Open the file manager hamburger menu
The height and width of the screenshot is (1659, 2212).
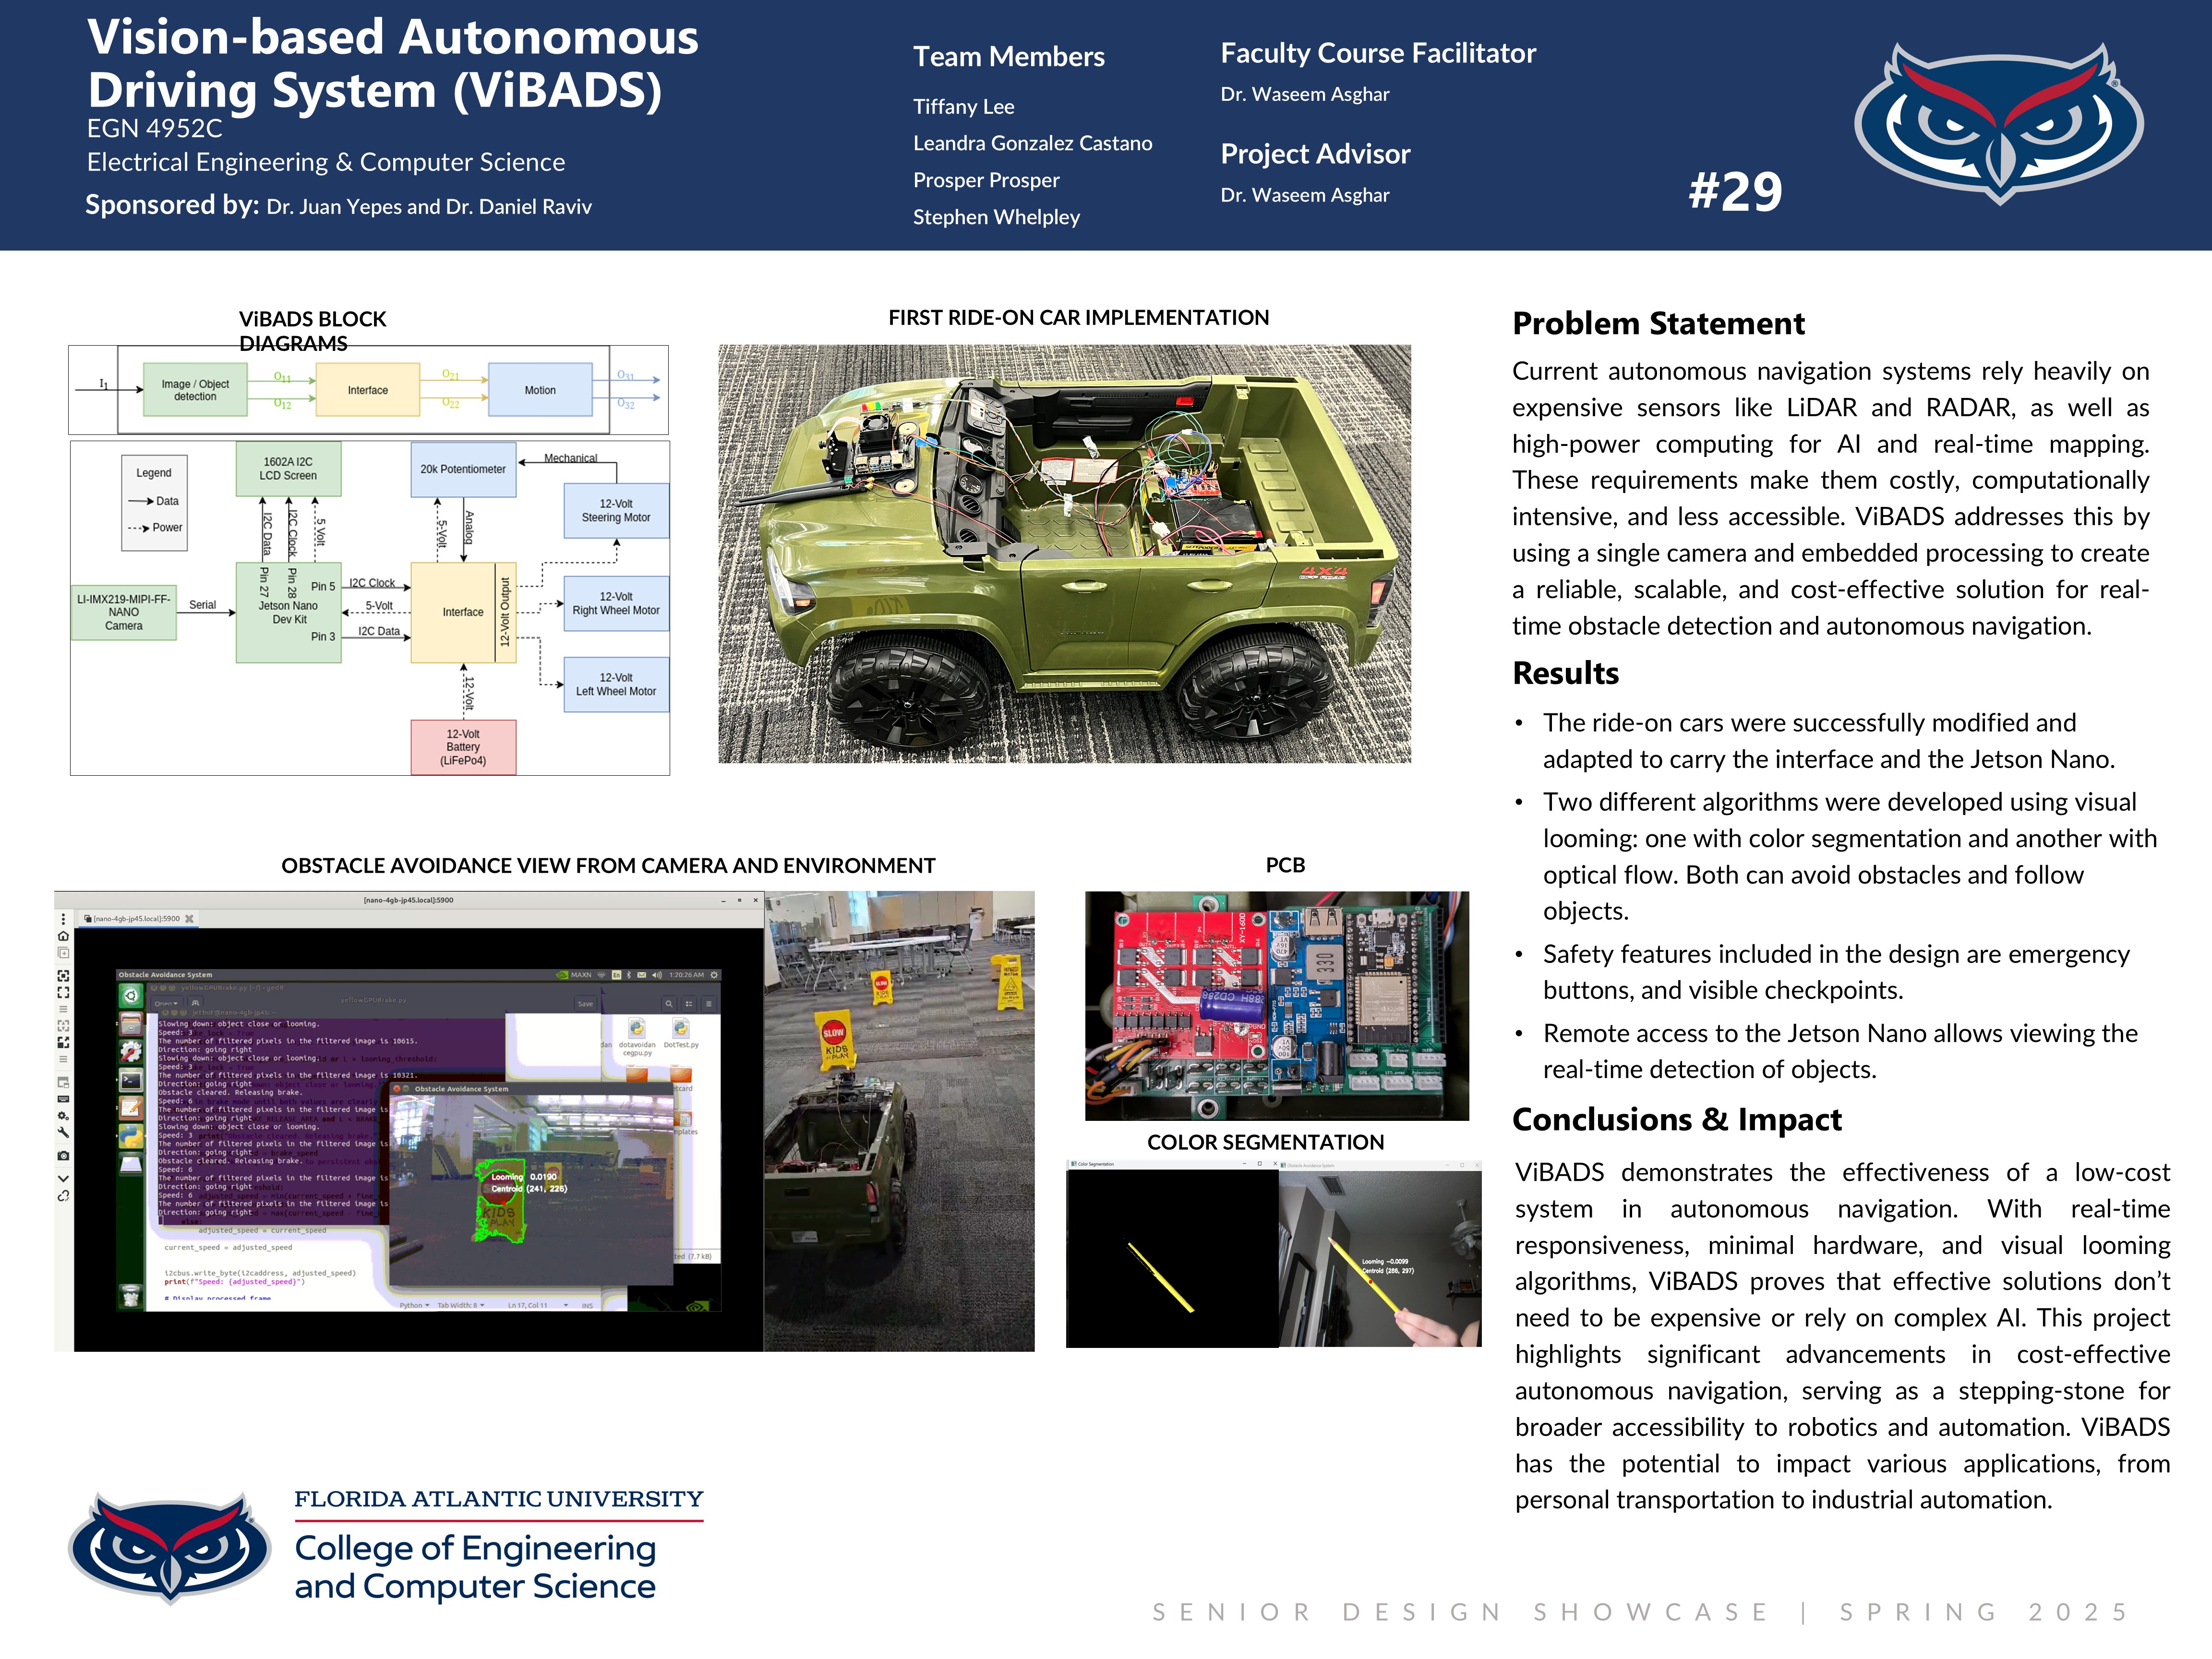(x=709, y=1004)
